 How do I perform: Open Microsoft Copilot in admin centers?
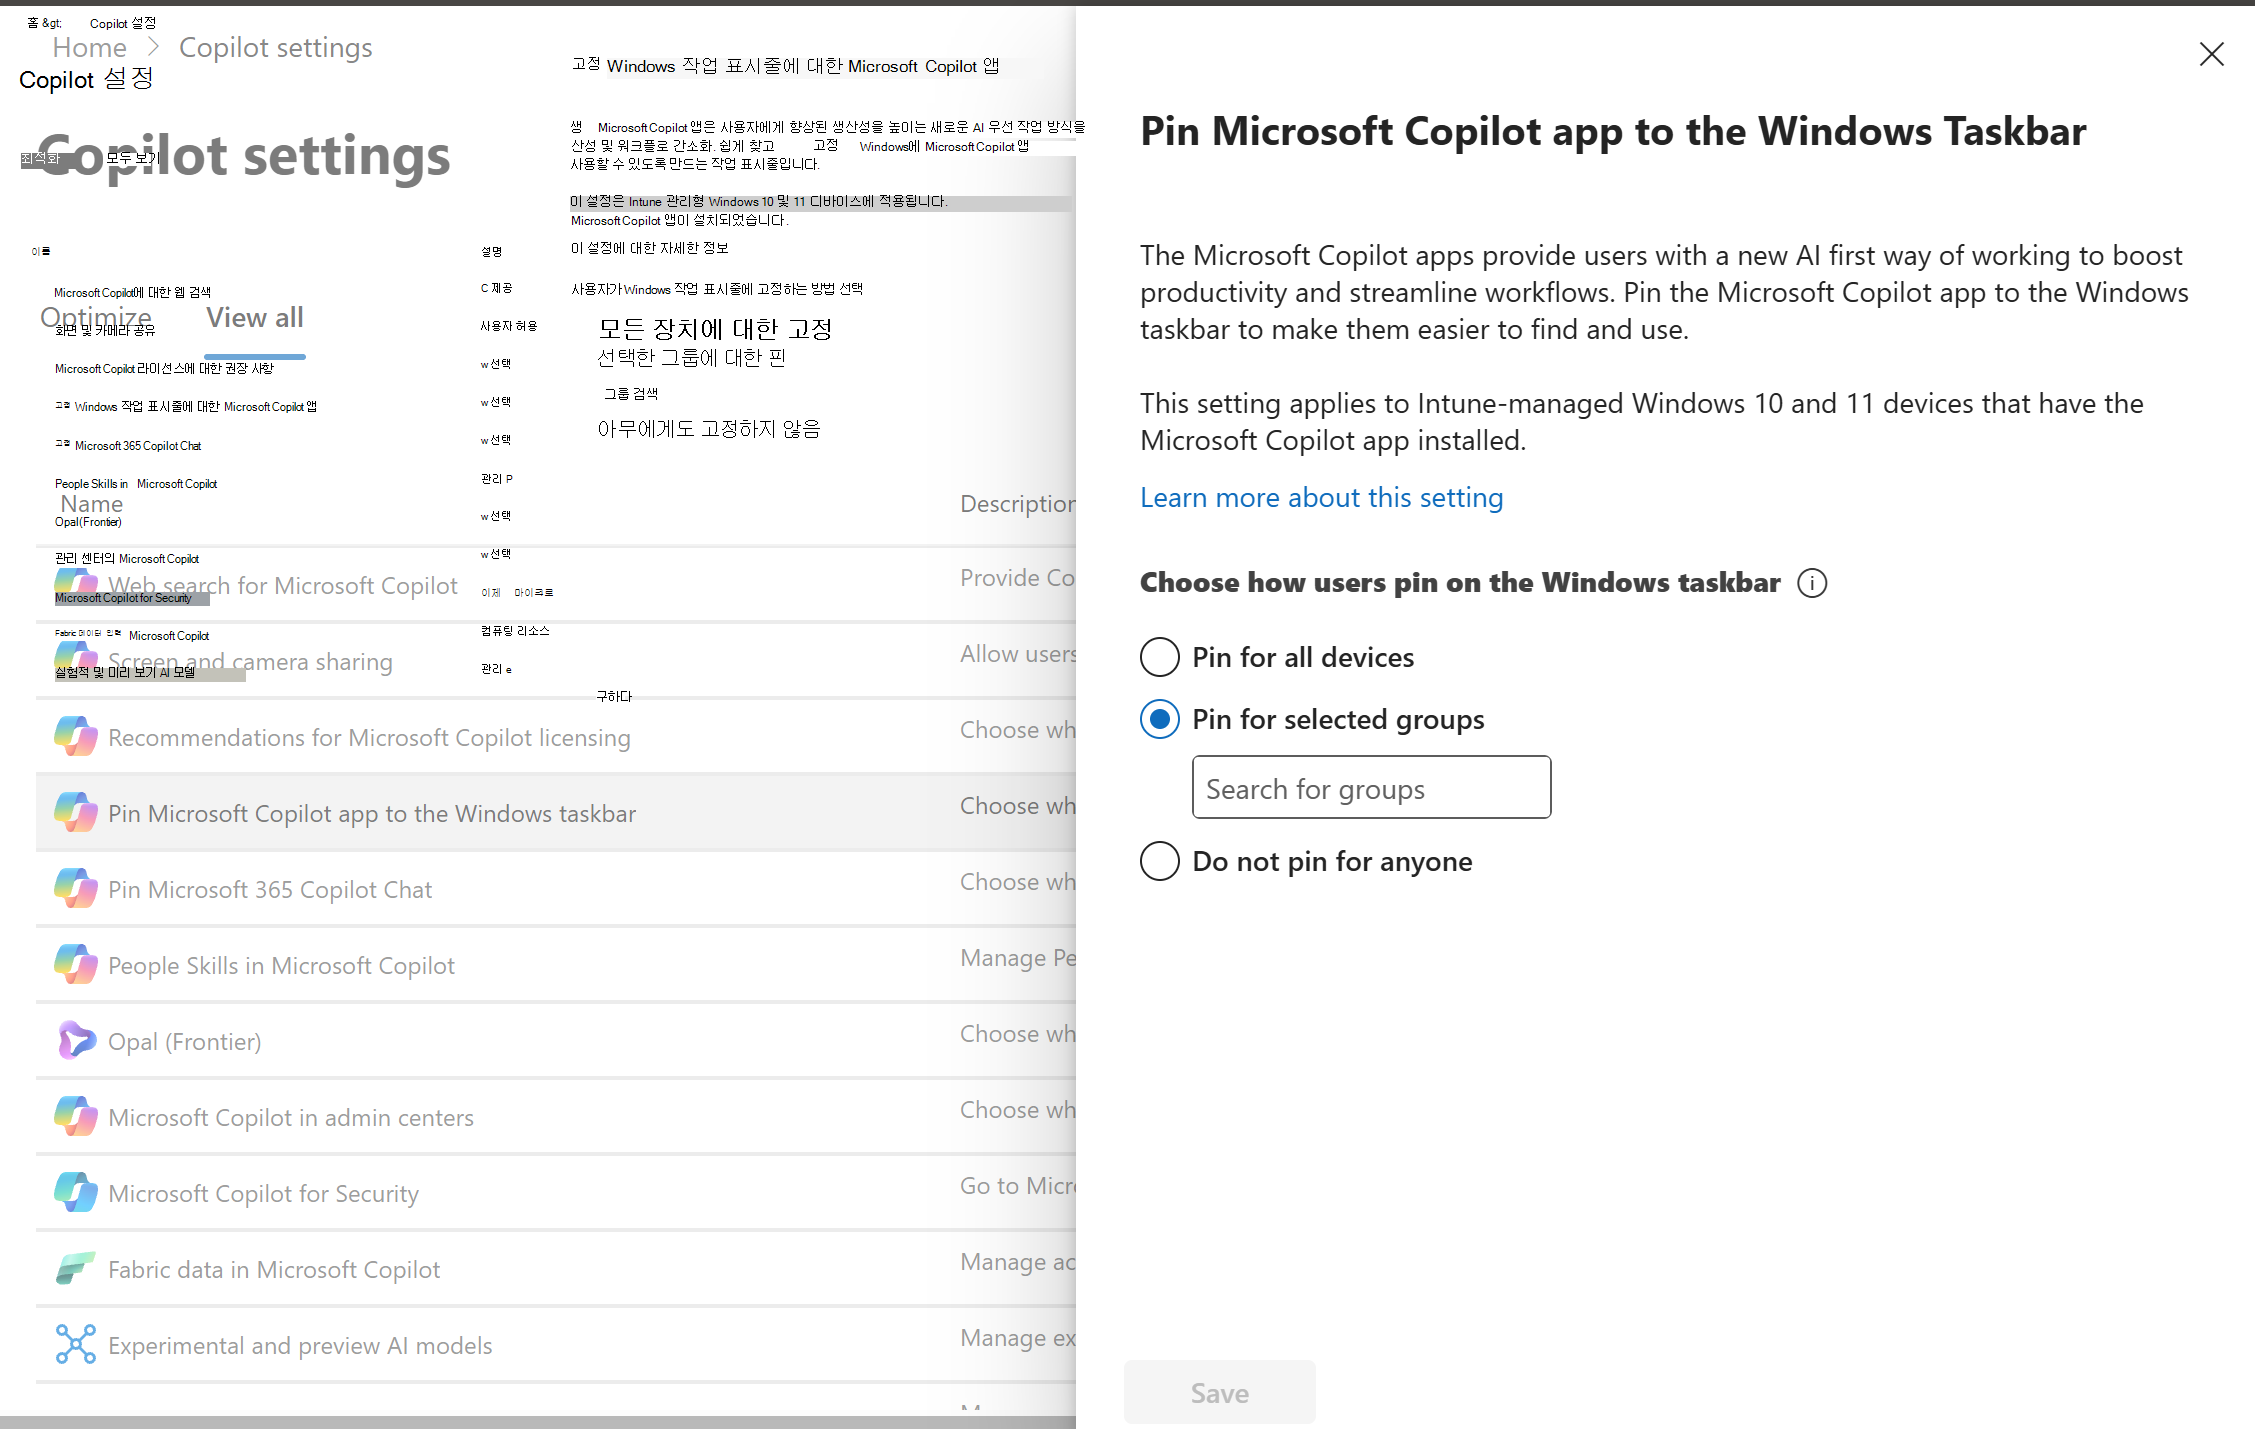tap(291, 1118)
